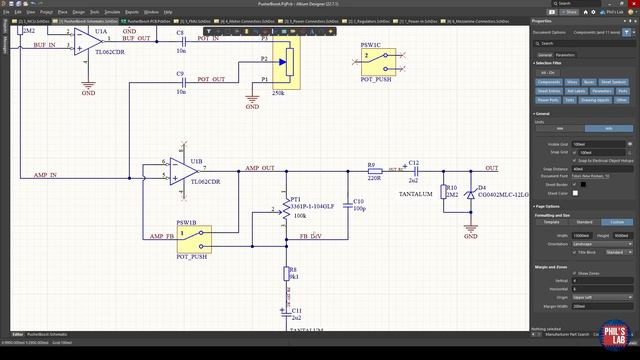This screenshot has height=360, width=640.
Task: Toggle the Power Ports selection filter
Action: click(548, 100)
